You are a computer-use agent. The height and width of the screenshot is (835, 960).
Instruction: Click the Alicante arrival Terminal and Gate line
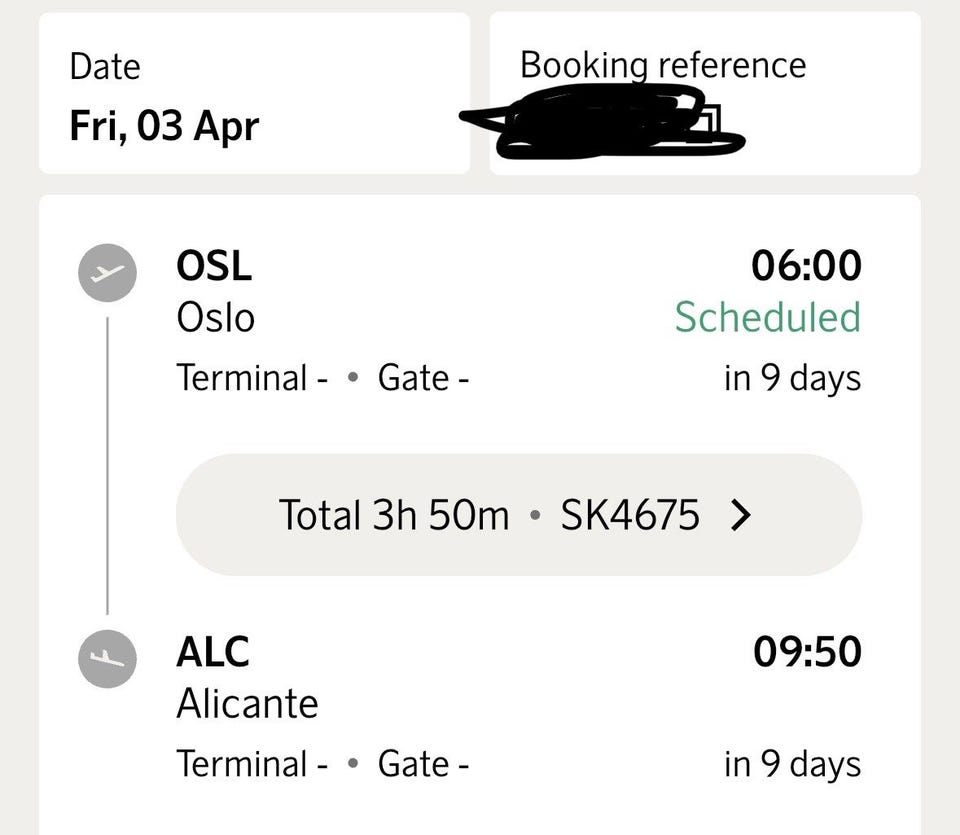point(323,764)
